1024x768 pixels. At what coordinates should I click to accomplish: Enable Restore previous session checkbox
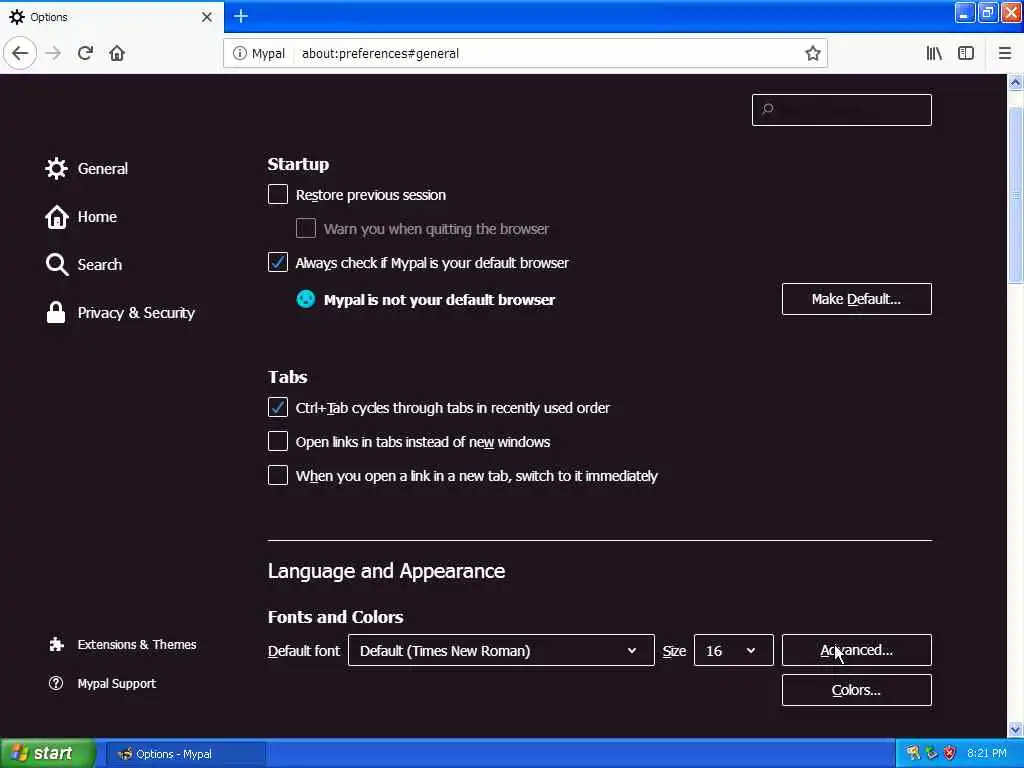[278, 194]
